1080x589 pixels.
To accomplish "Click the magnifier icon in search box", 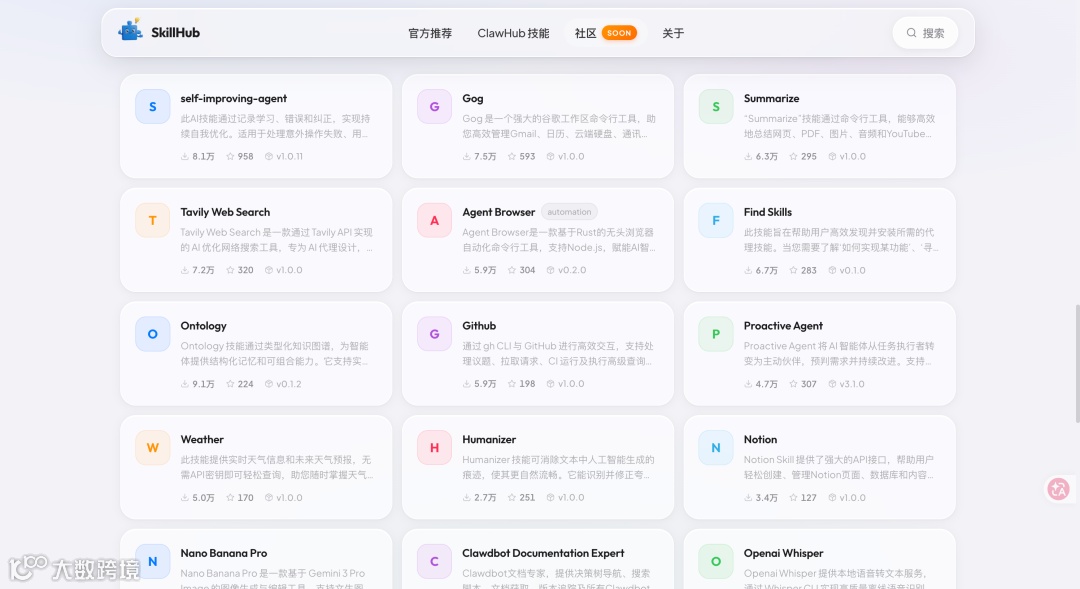I will coord(911,33).
